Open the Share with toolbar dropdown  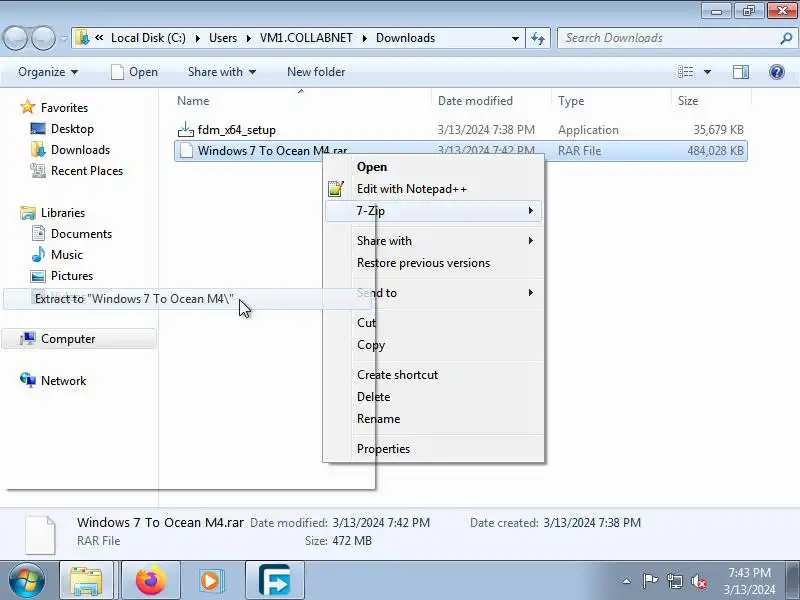pos(221,72)
